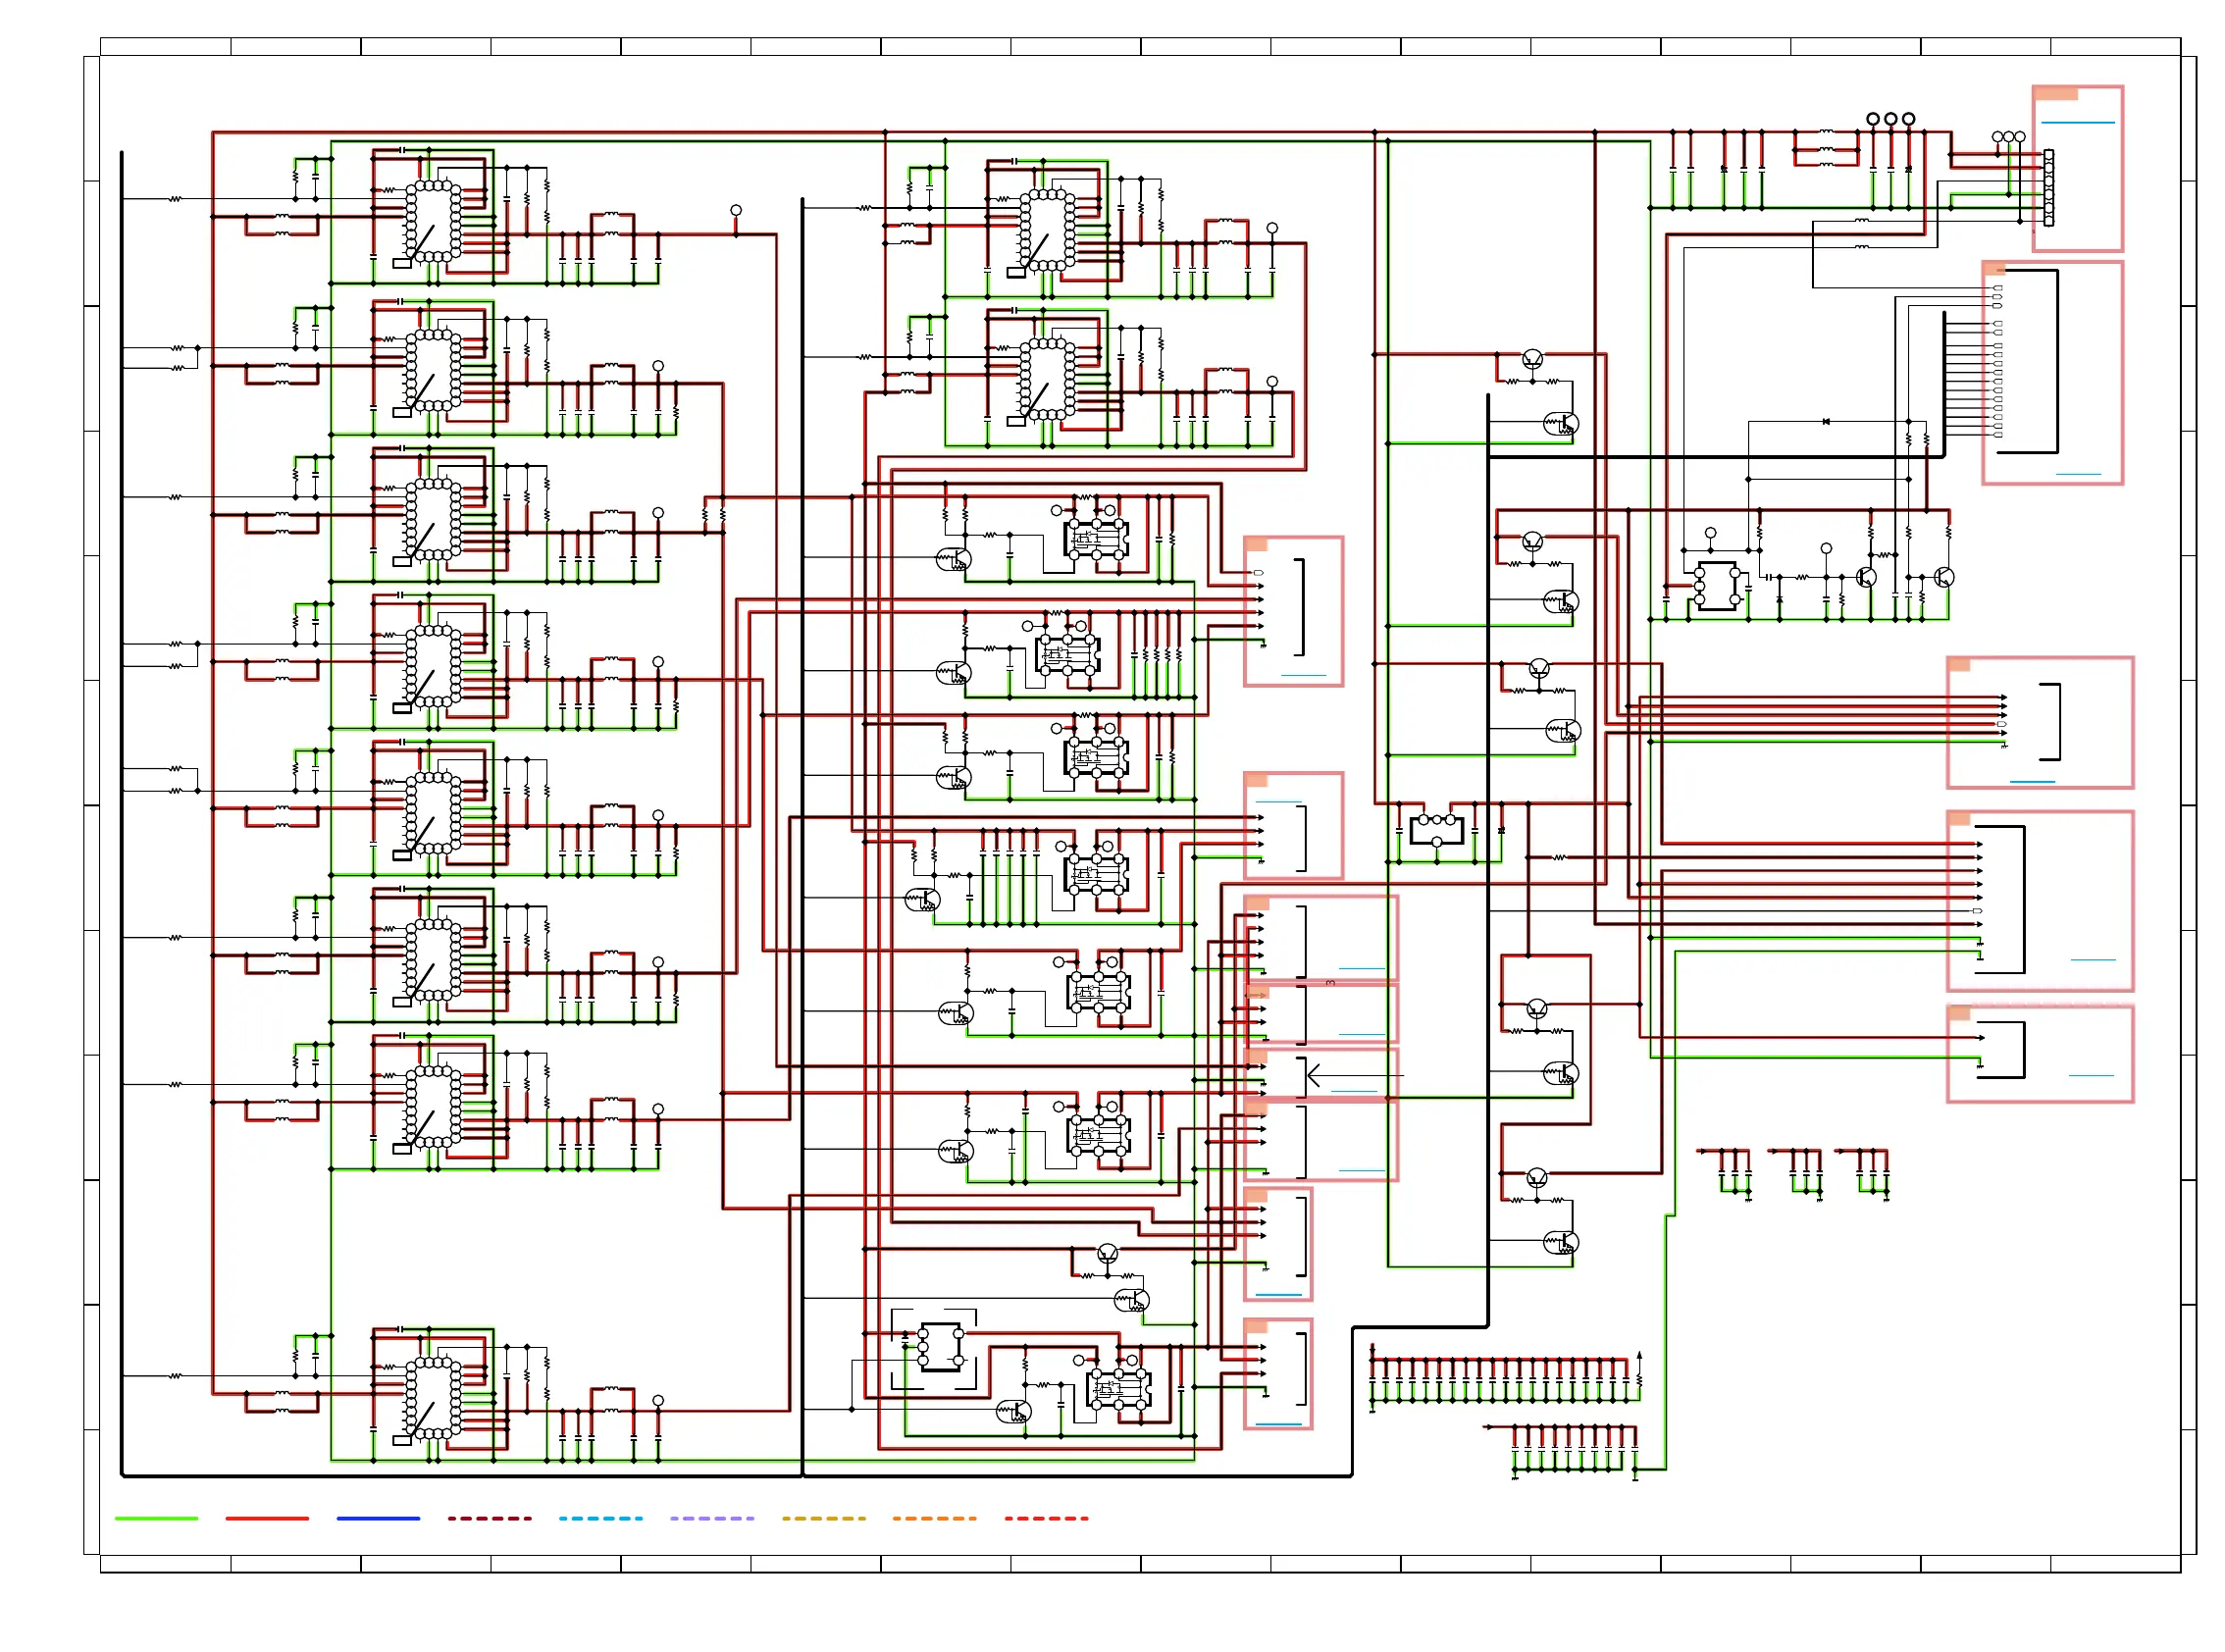Image resolution: width=2225 pixels, height=1652 pixels.
Task: Click the bottom-most IC chip in the left column
Action: point(433,1398)
